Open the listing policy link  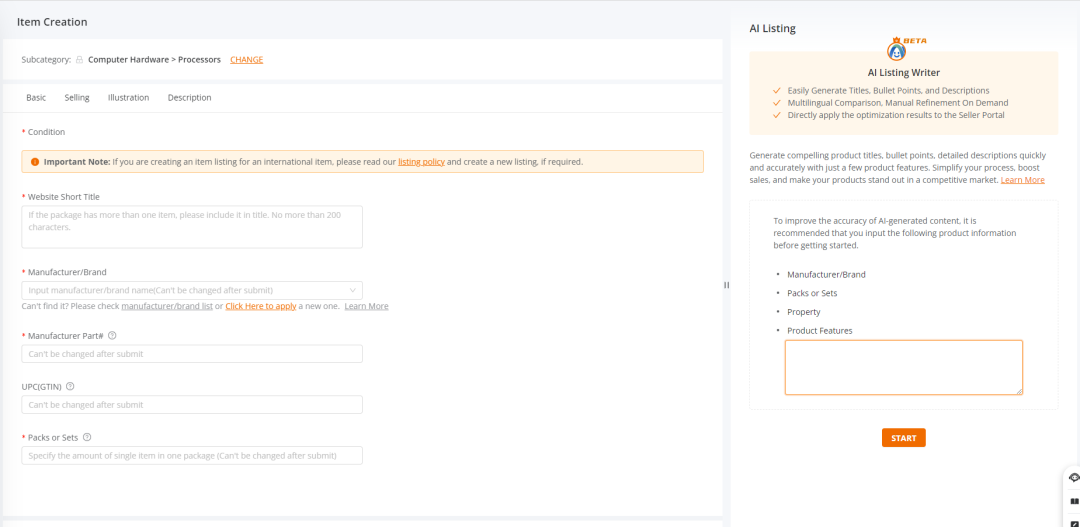421,162
